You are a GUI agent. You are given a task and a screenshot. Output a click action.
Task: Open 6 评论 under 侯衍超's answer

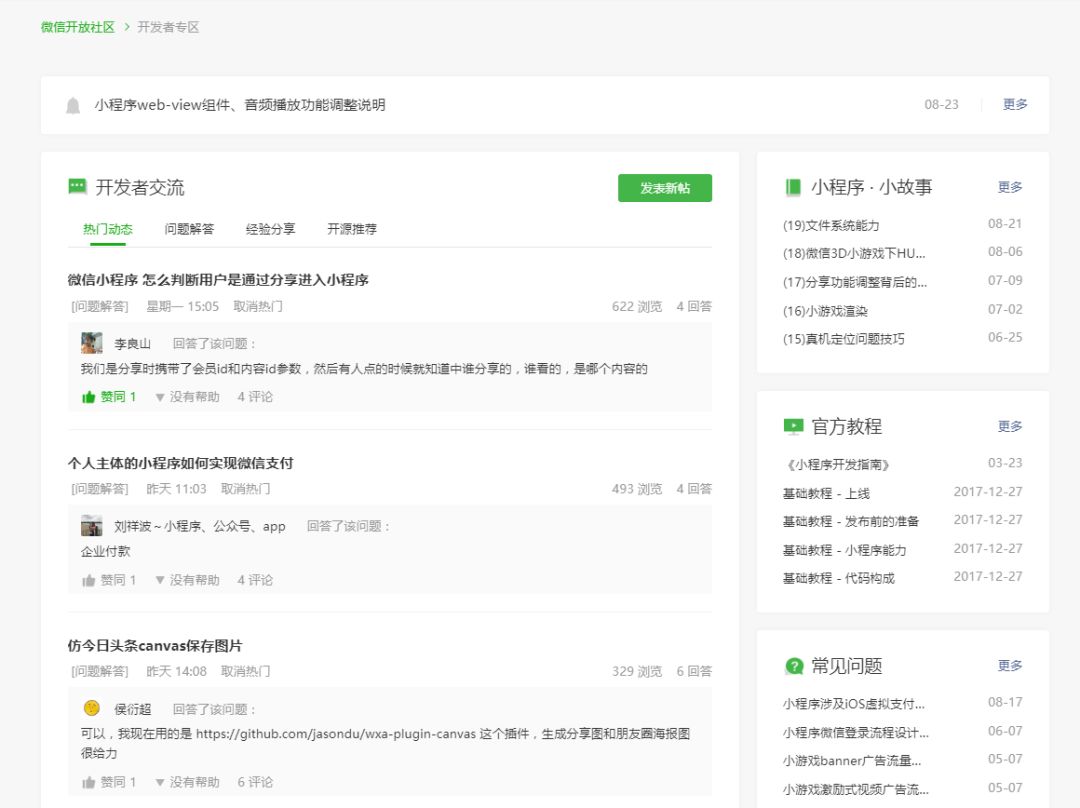point(255,782)
